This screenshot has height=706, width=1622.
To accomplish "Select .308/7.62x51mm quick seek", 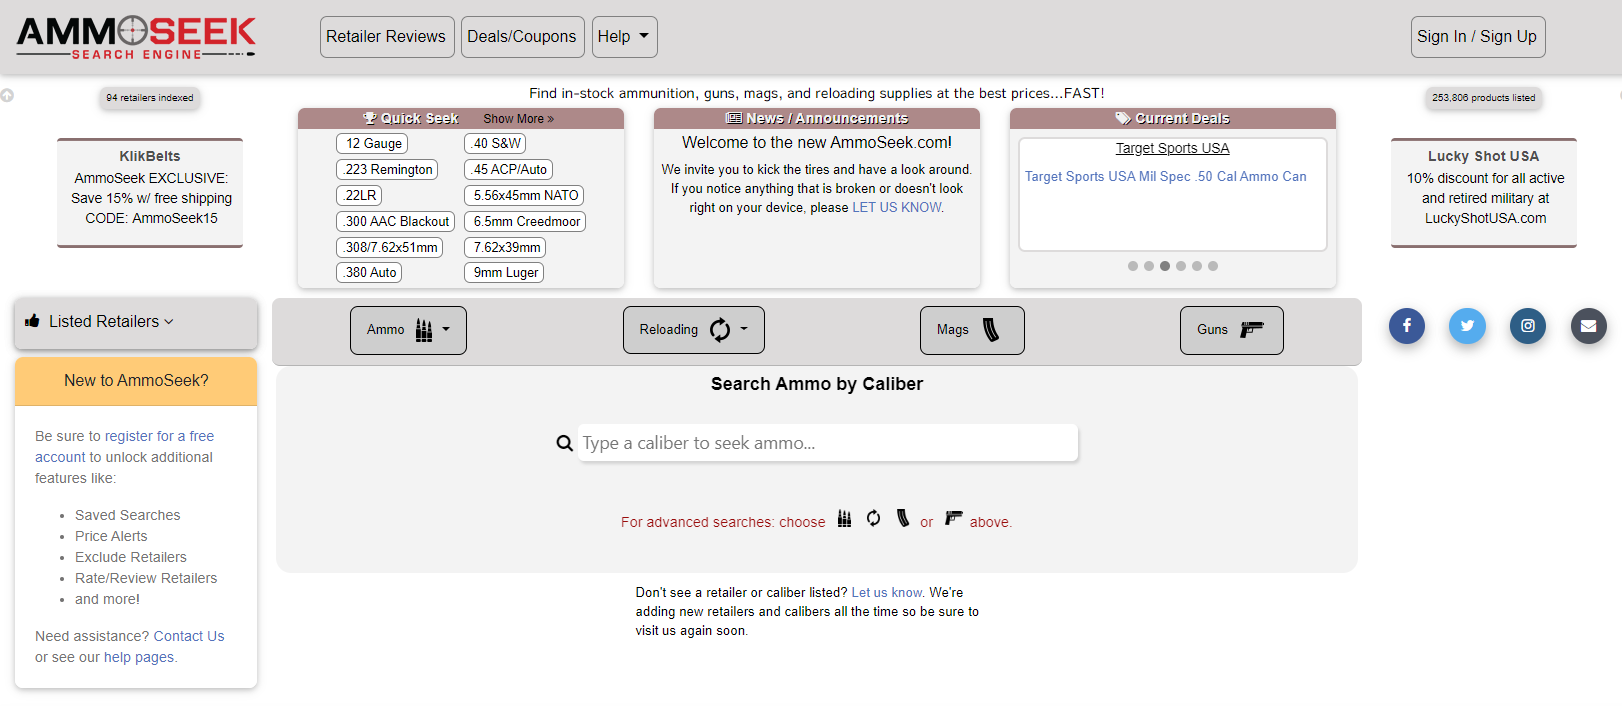I will [x=389, y=248].
